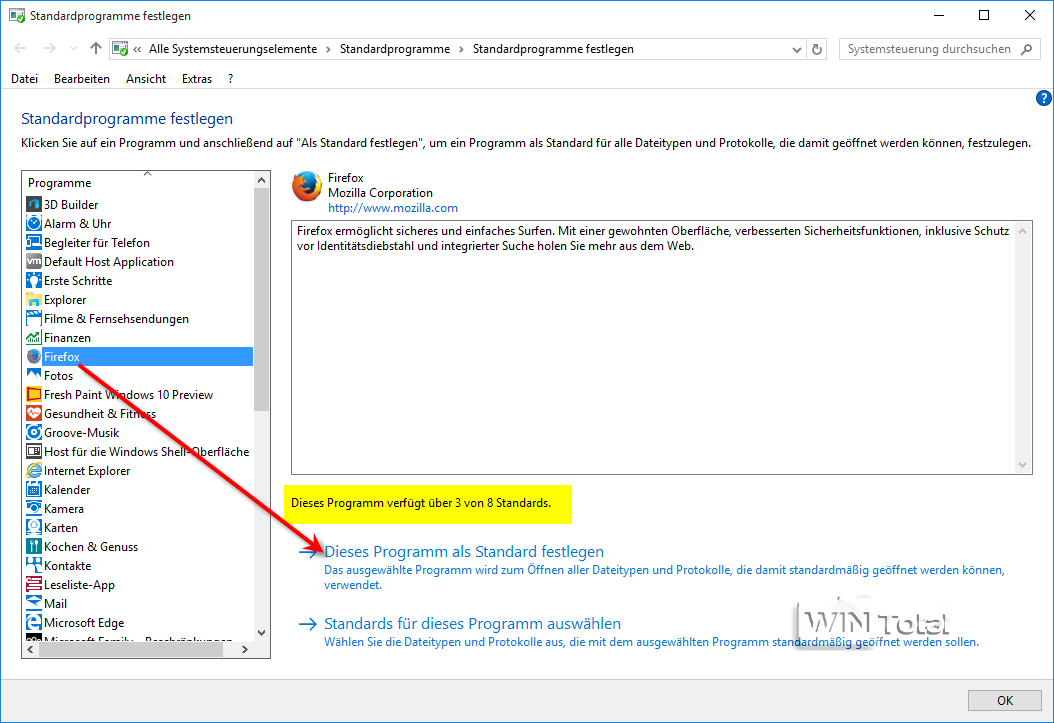The width and height of the screenshot is (1054, 723).
Task: Click the 3D Builder program icon
Action: 34,204
